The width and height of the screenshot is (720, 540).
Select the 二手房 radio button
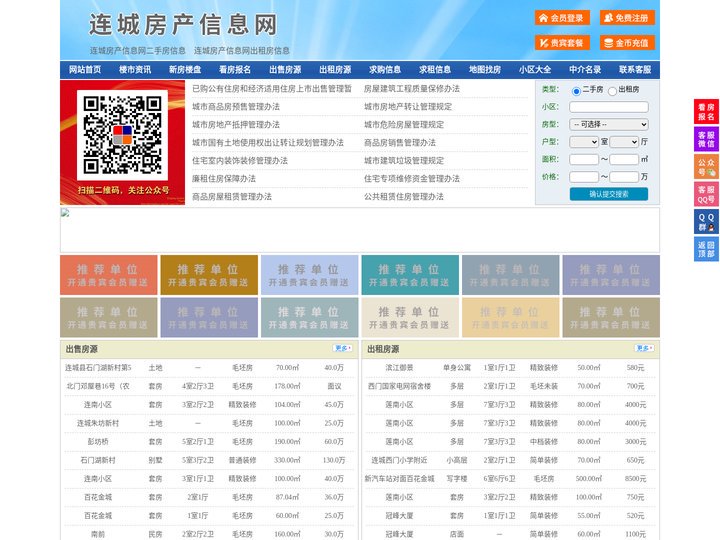point(576,91)
